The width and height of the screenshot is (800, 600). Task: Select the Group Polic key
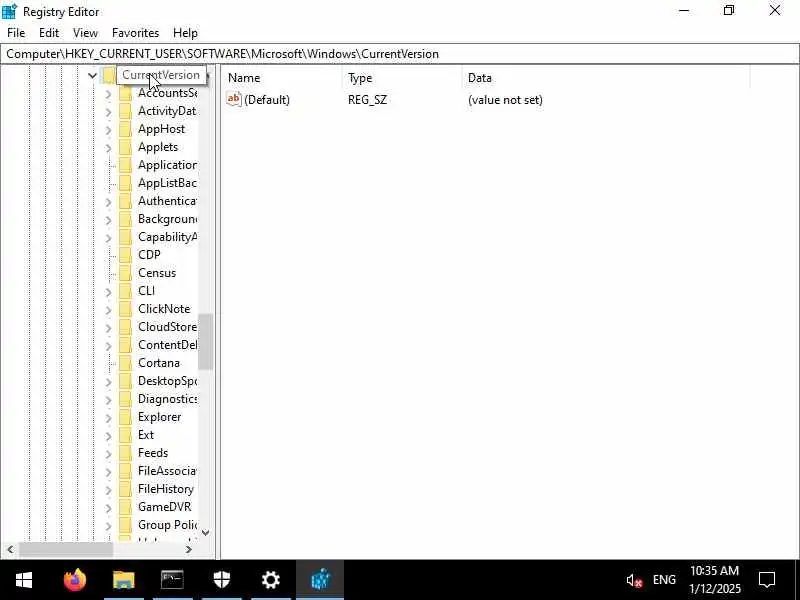(x=167, y=524)
